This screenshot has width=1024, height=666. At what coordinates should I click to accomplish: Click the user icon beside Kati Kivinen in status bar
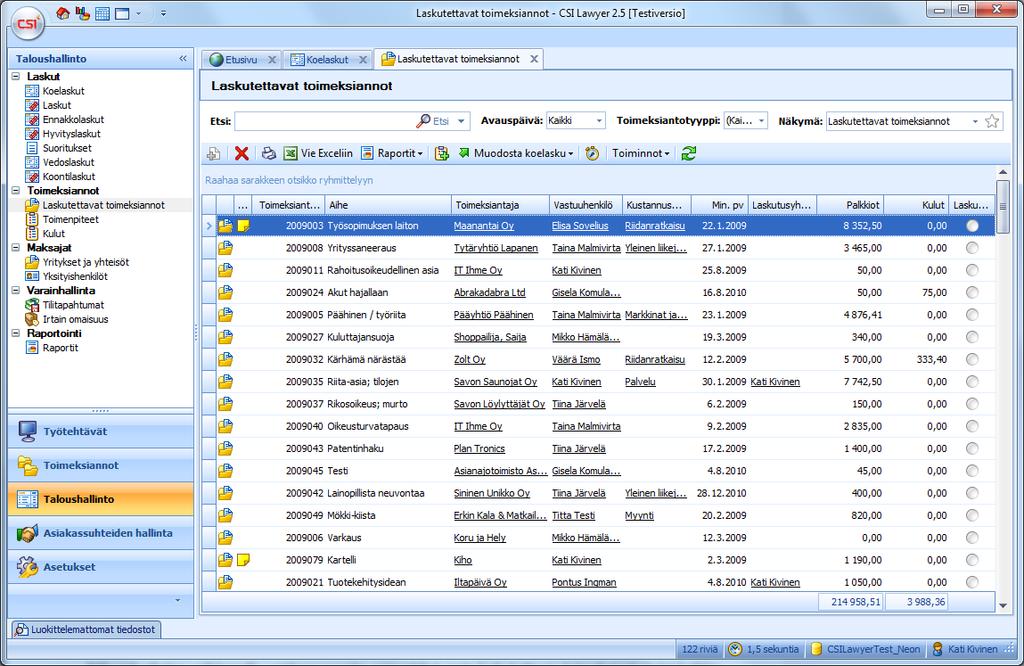pos(938,649)
